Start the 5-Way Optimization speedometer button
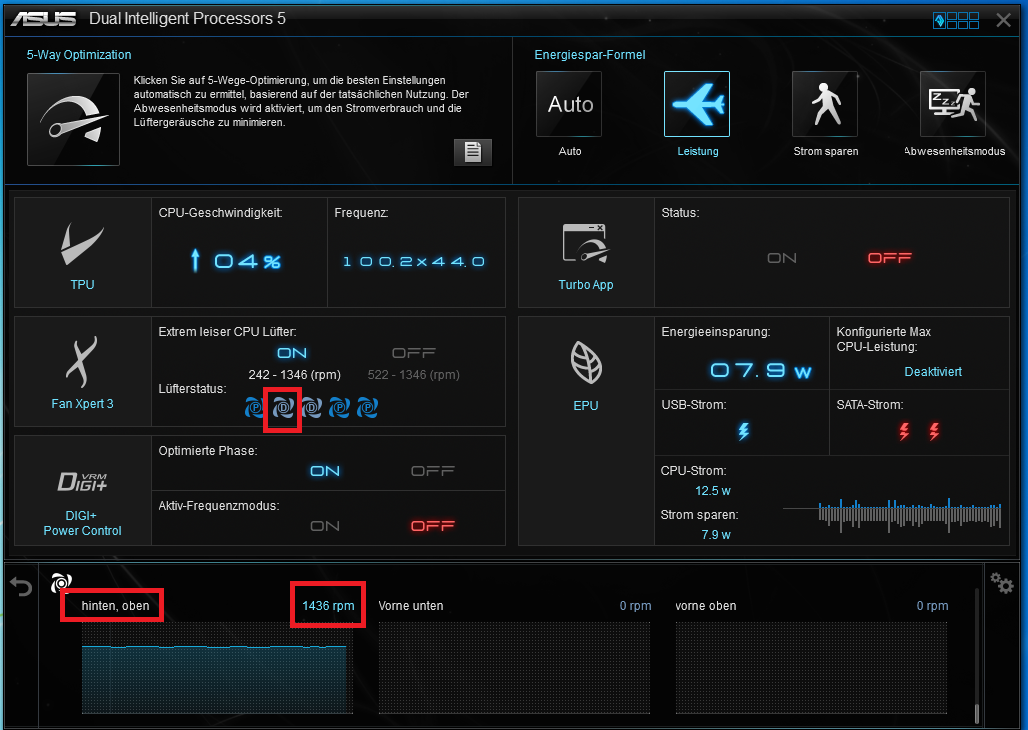1028x730 pixels. pyautogui.click(x=73, y=119)
